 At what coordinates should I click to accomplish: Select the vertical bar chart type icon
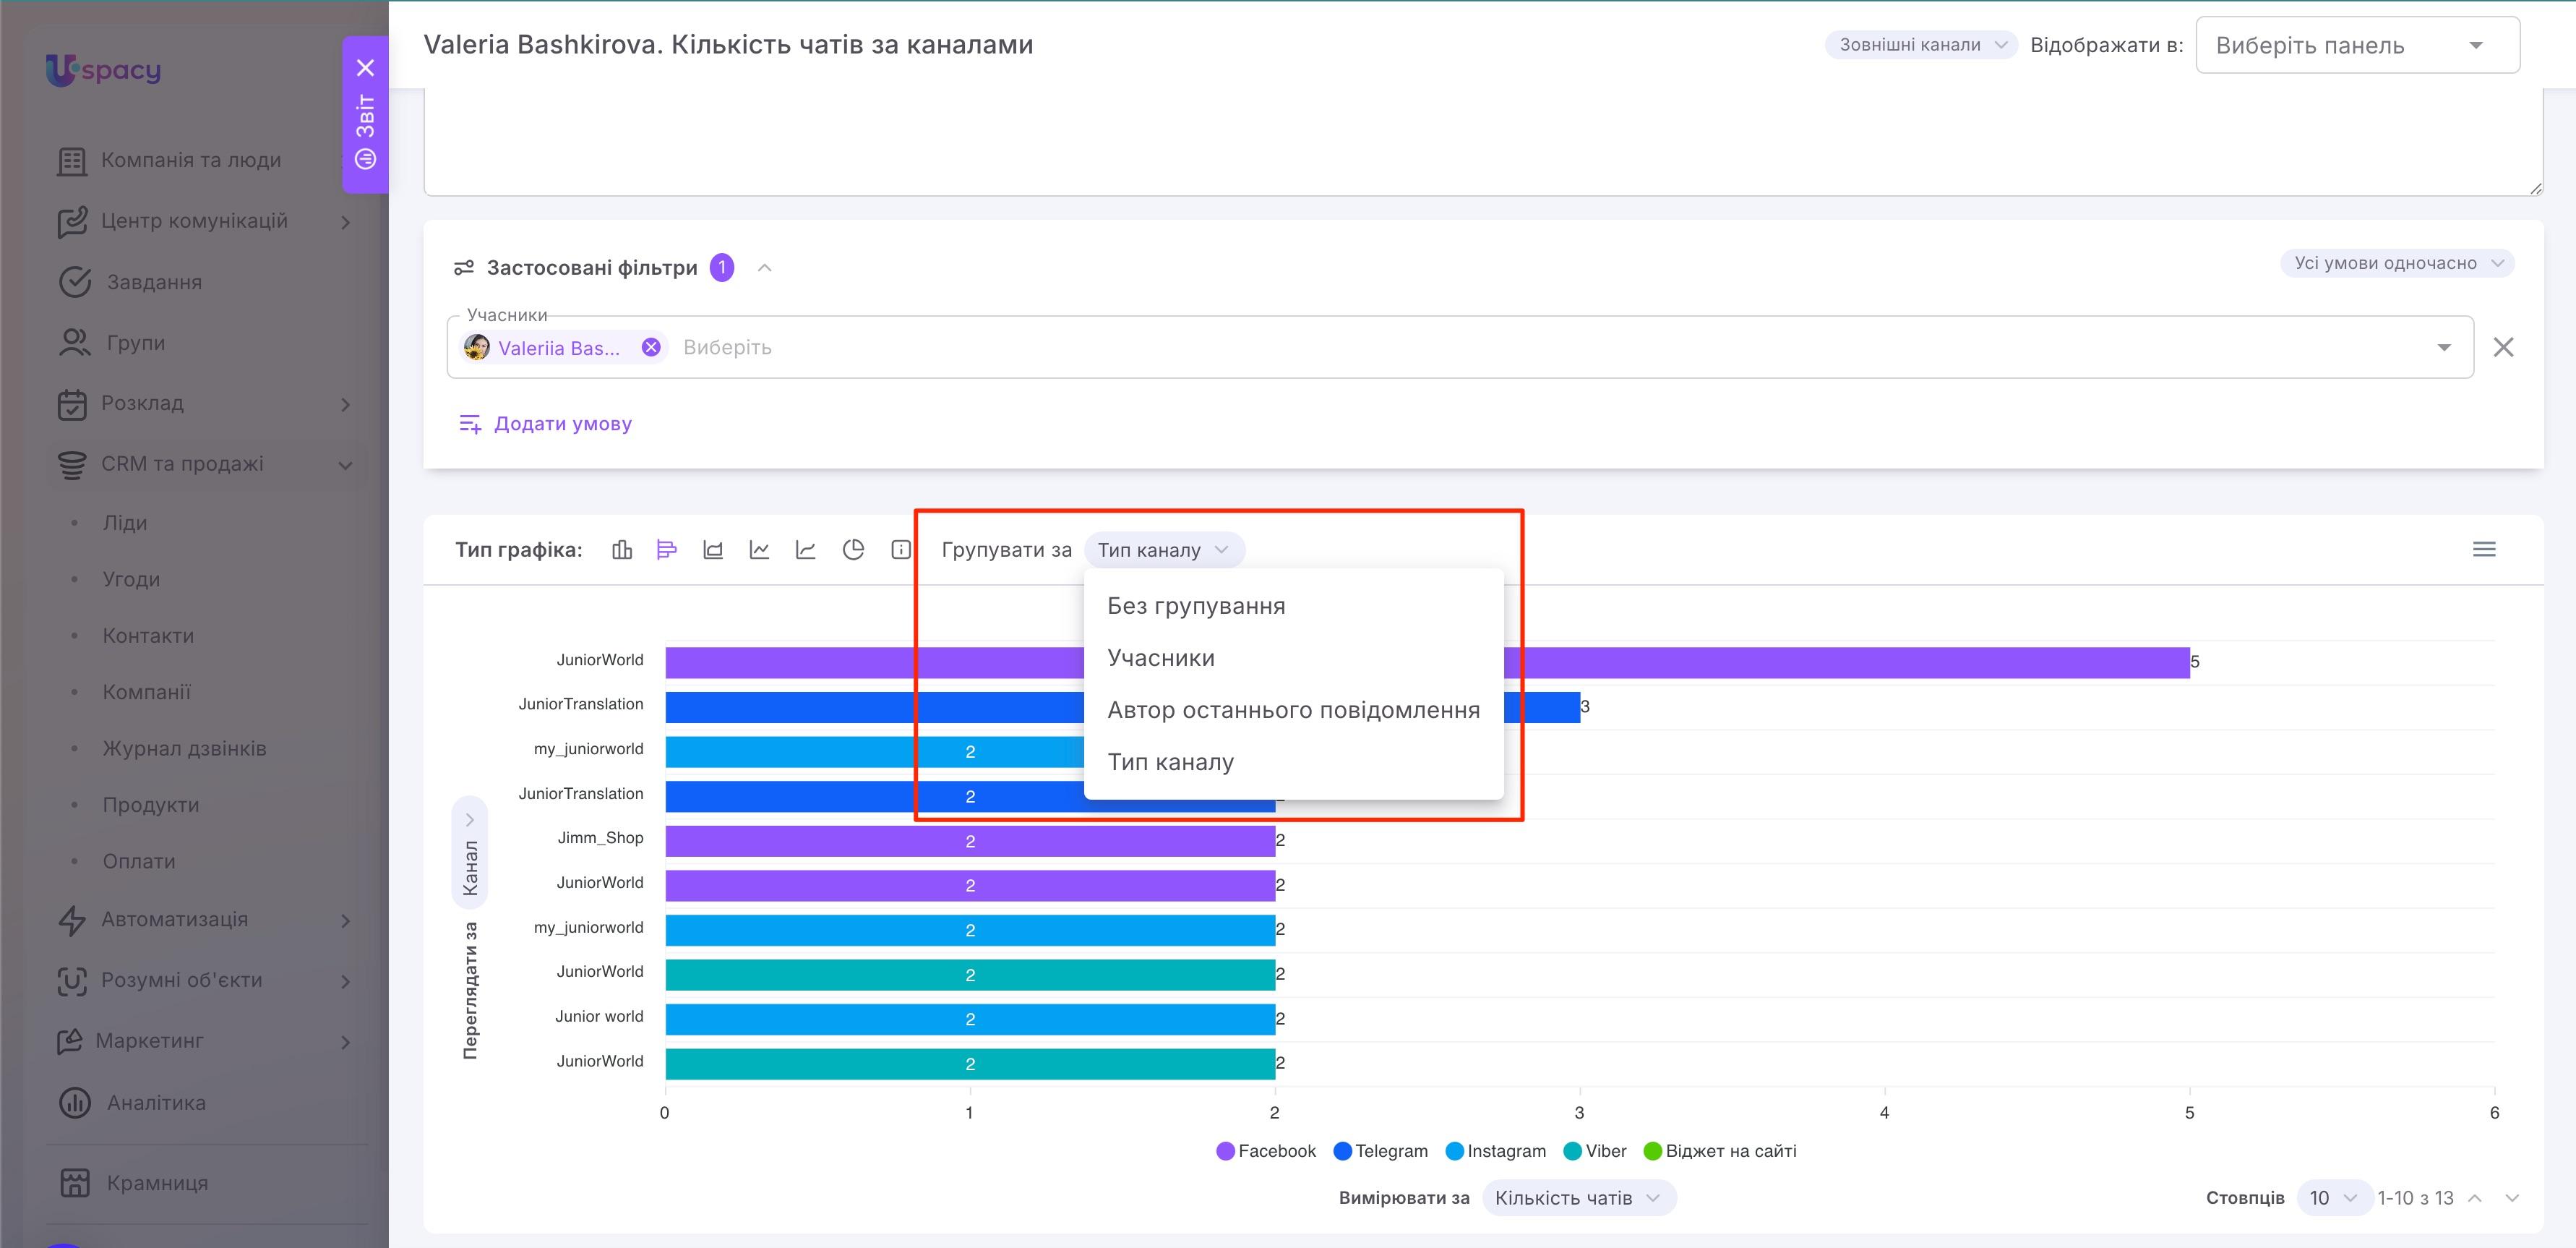[x=622, y=549]
